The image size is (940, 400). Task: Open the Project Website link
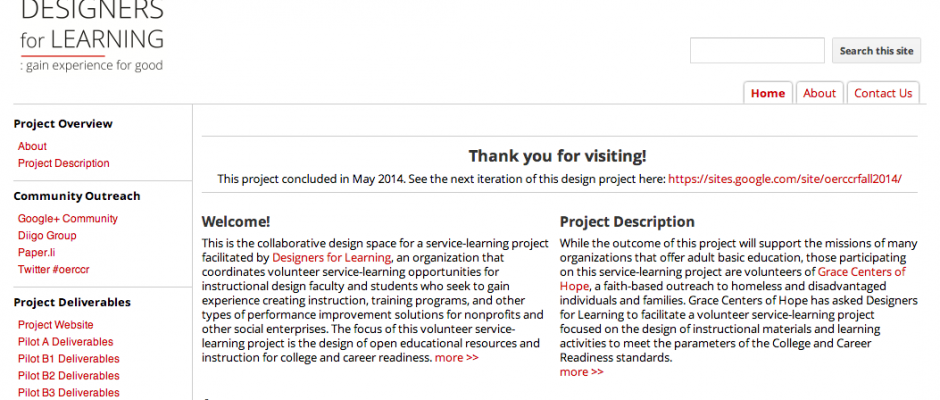(56, 324)
